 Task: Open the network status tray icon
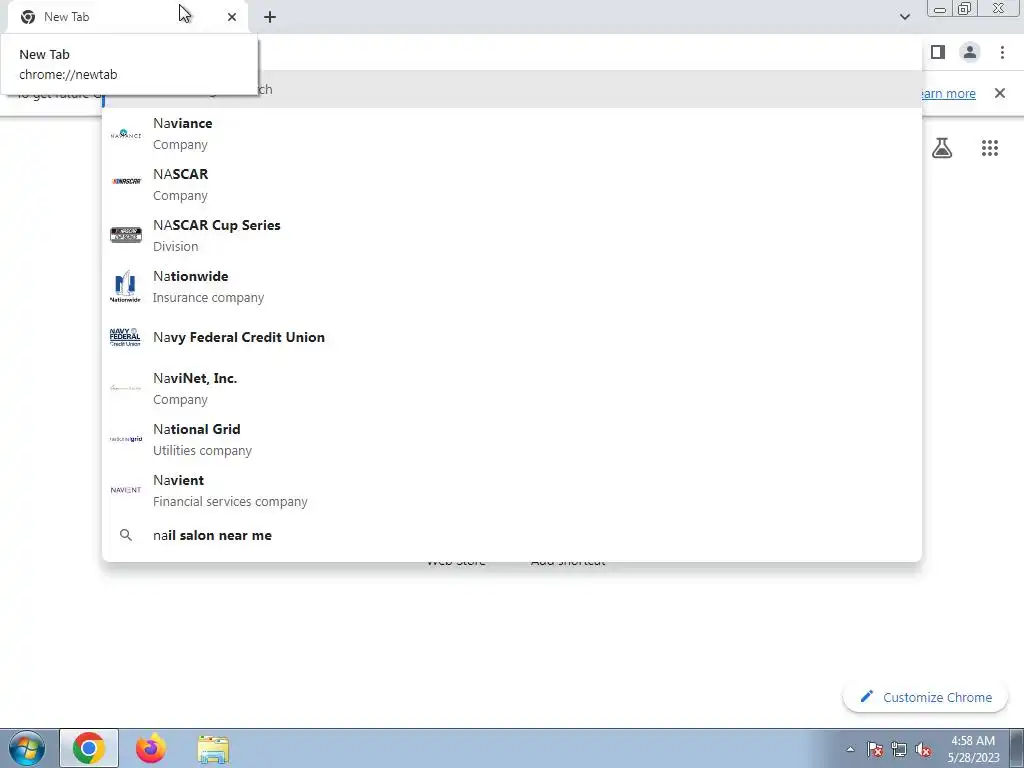point(899,749)
